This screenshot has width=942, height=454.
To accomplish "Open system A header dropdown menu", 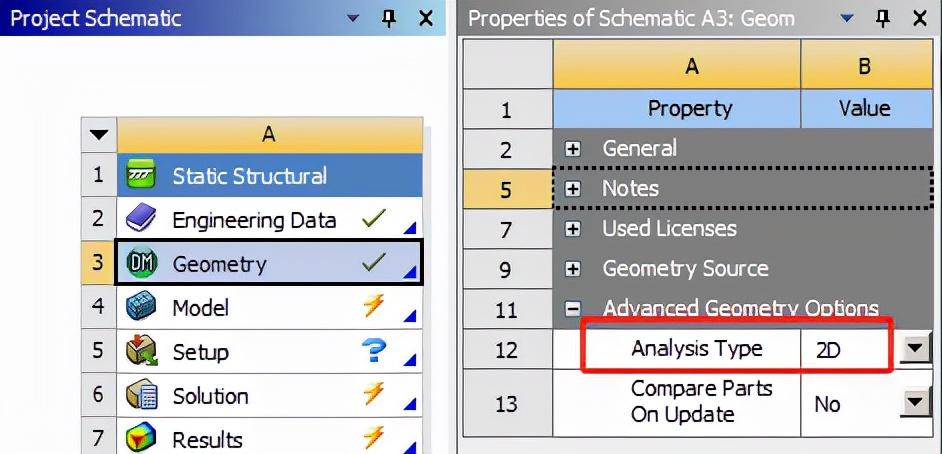I will click(97, 134).
